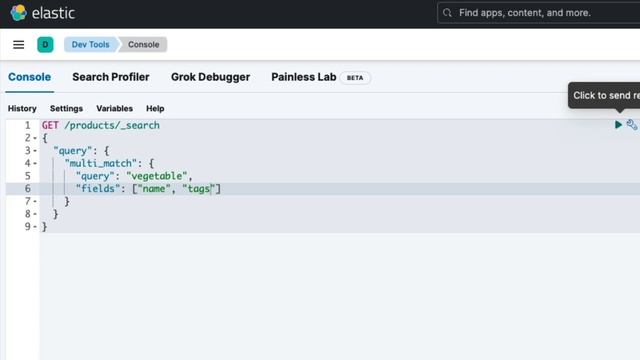Toggle fold arrow at line 7
640x360 pixels.
click(x=35, y=202)
